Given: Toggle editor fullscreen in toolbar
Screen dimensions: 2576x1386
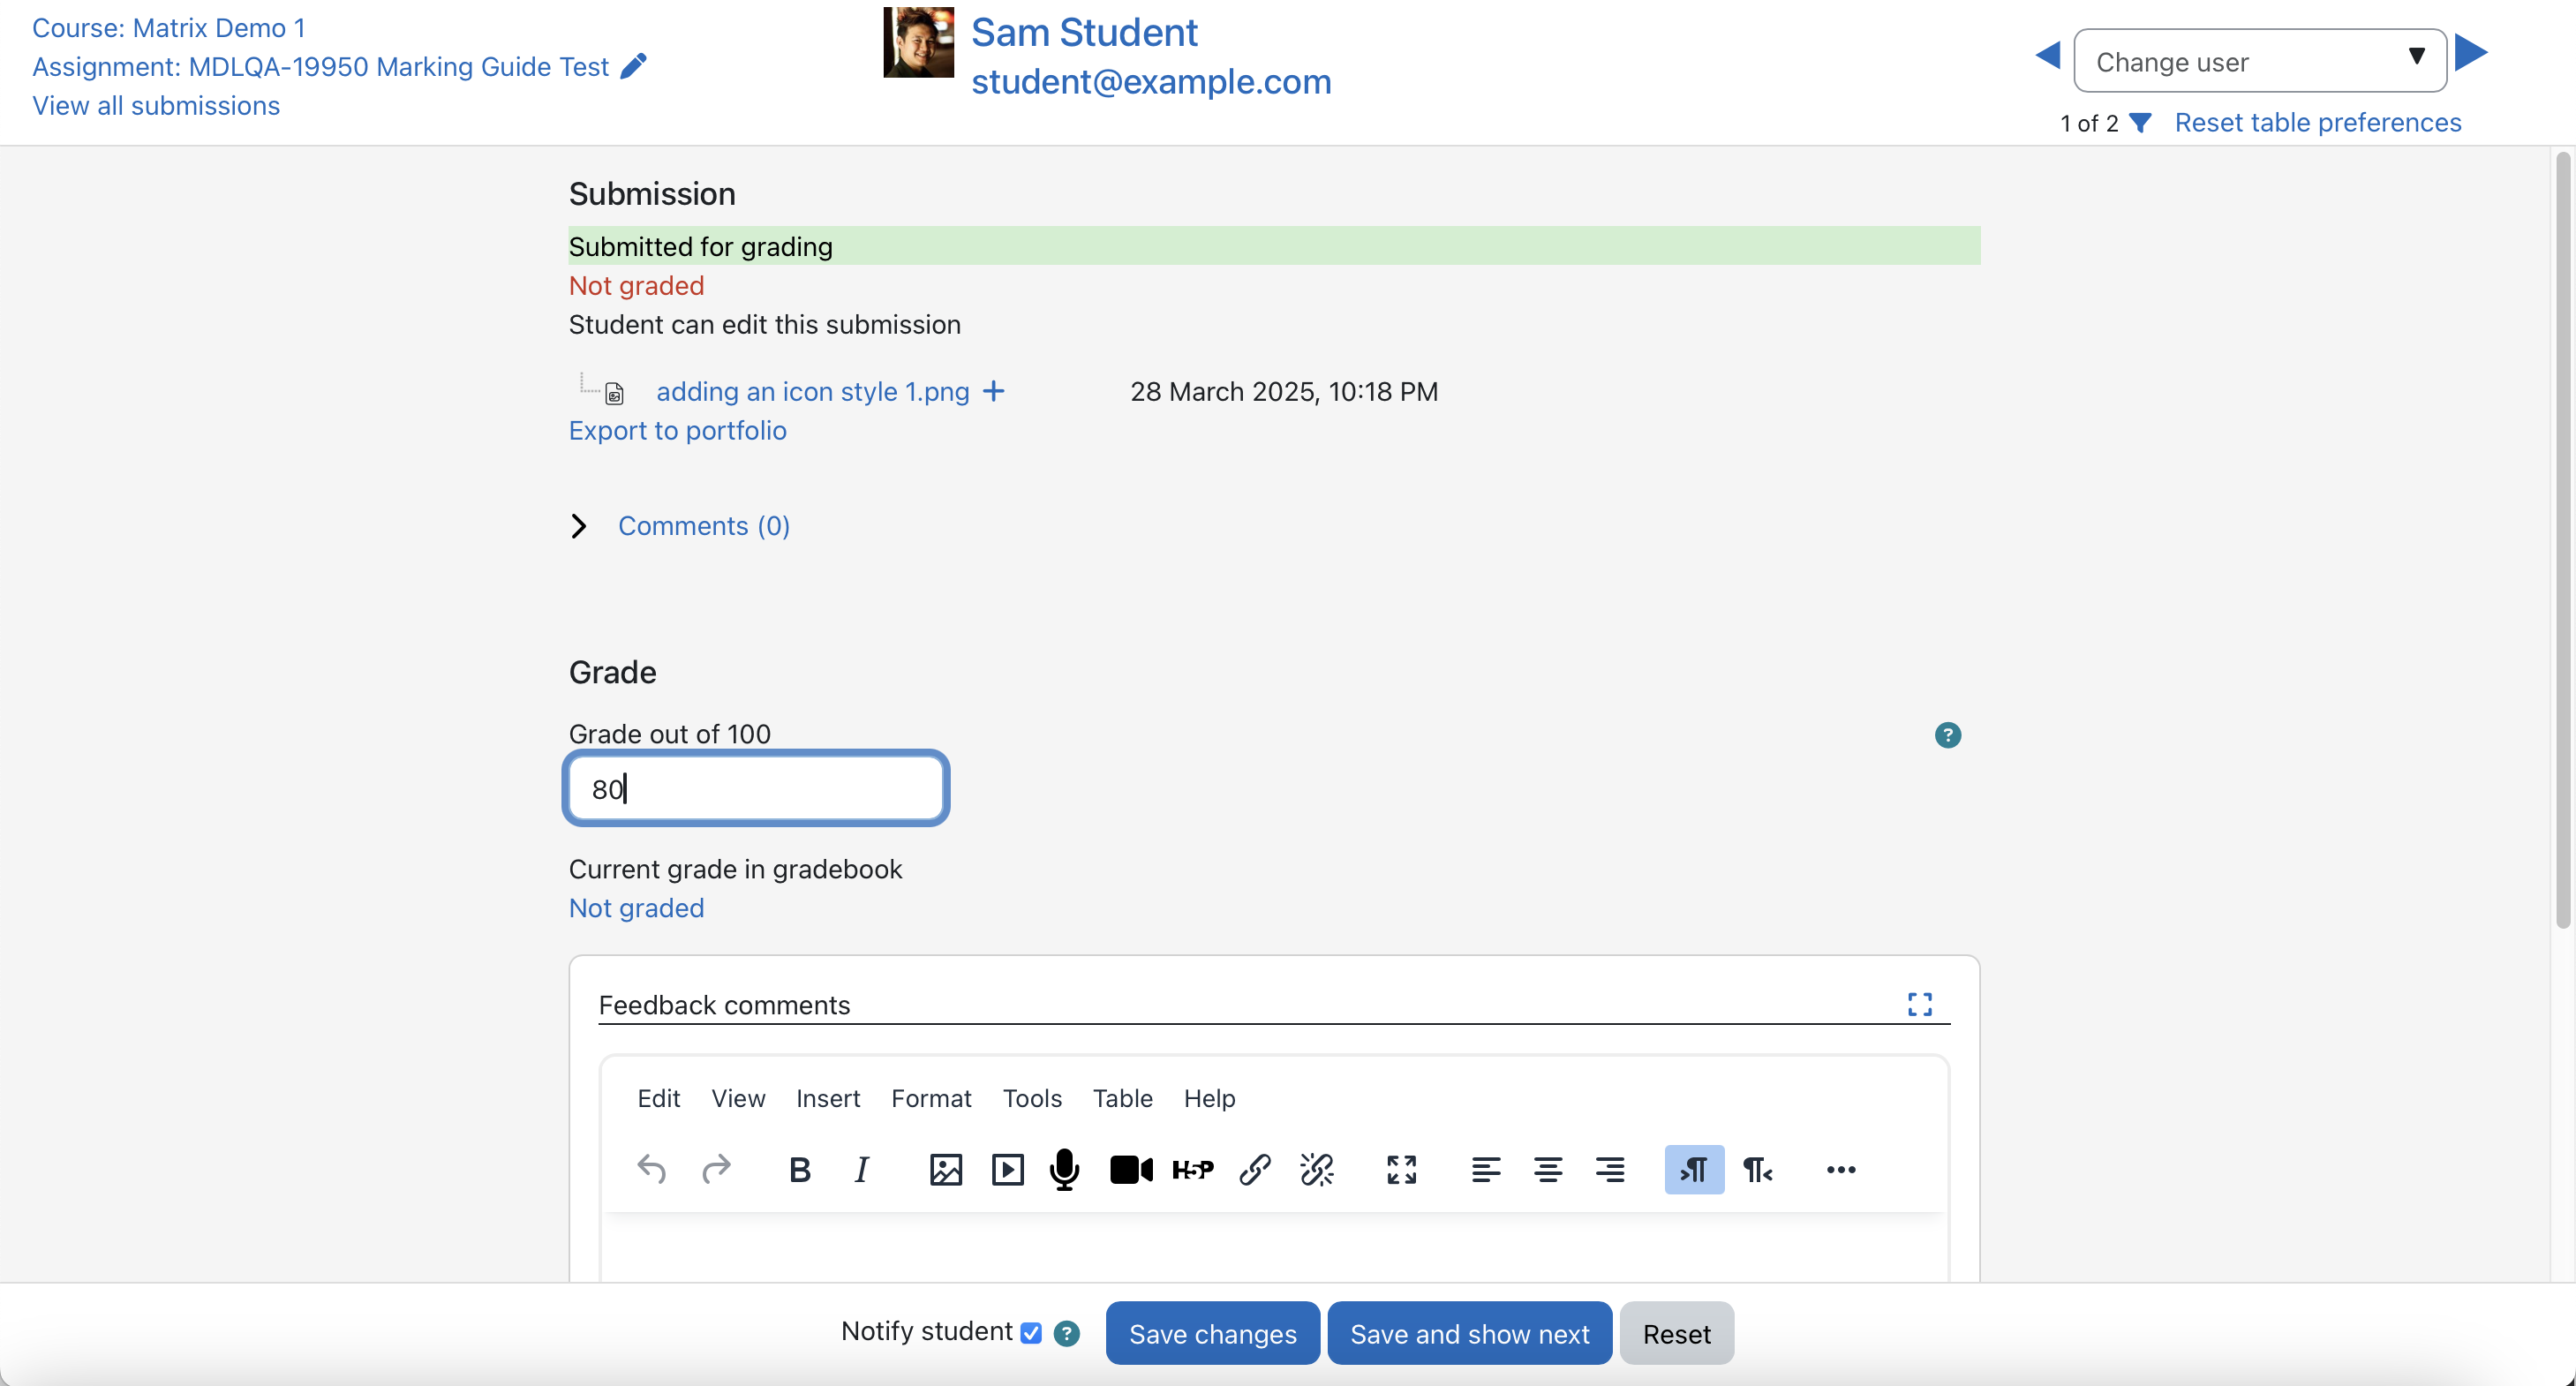Looking at the screenshot, I should point(1401,1169).
